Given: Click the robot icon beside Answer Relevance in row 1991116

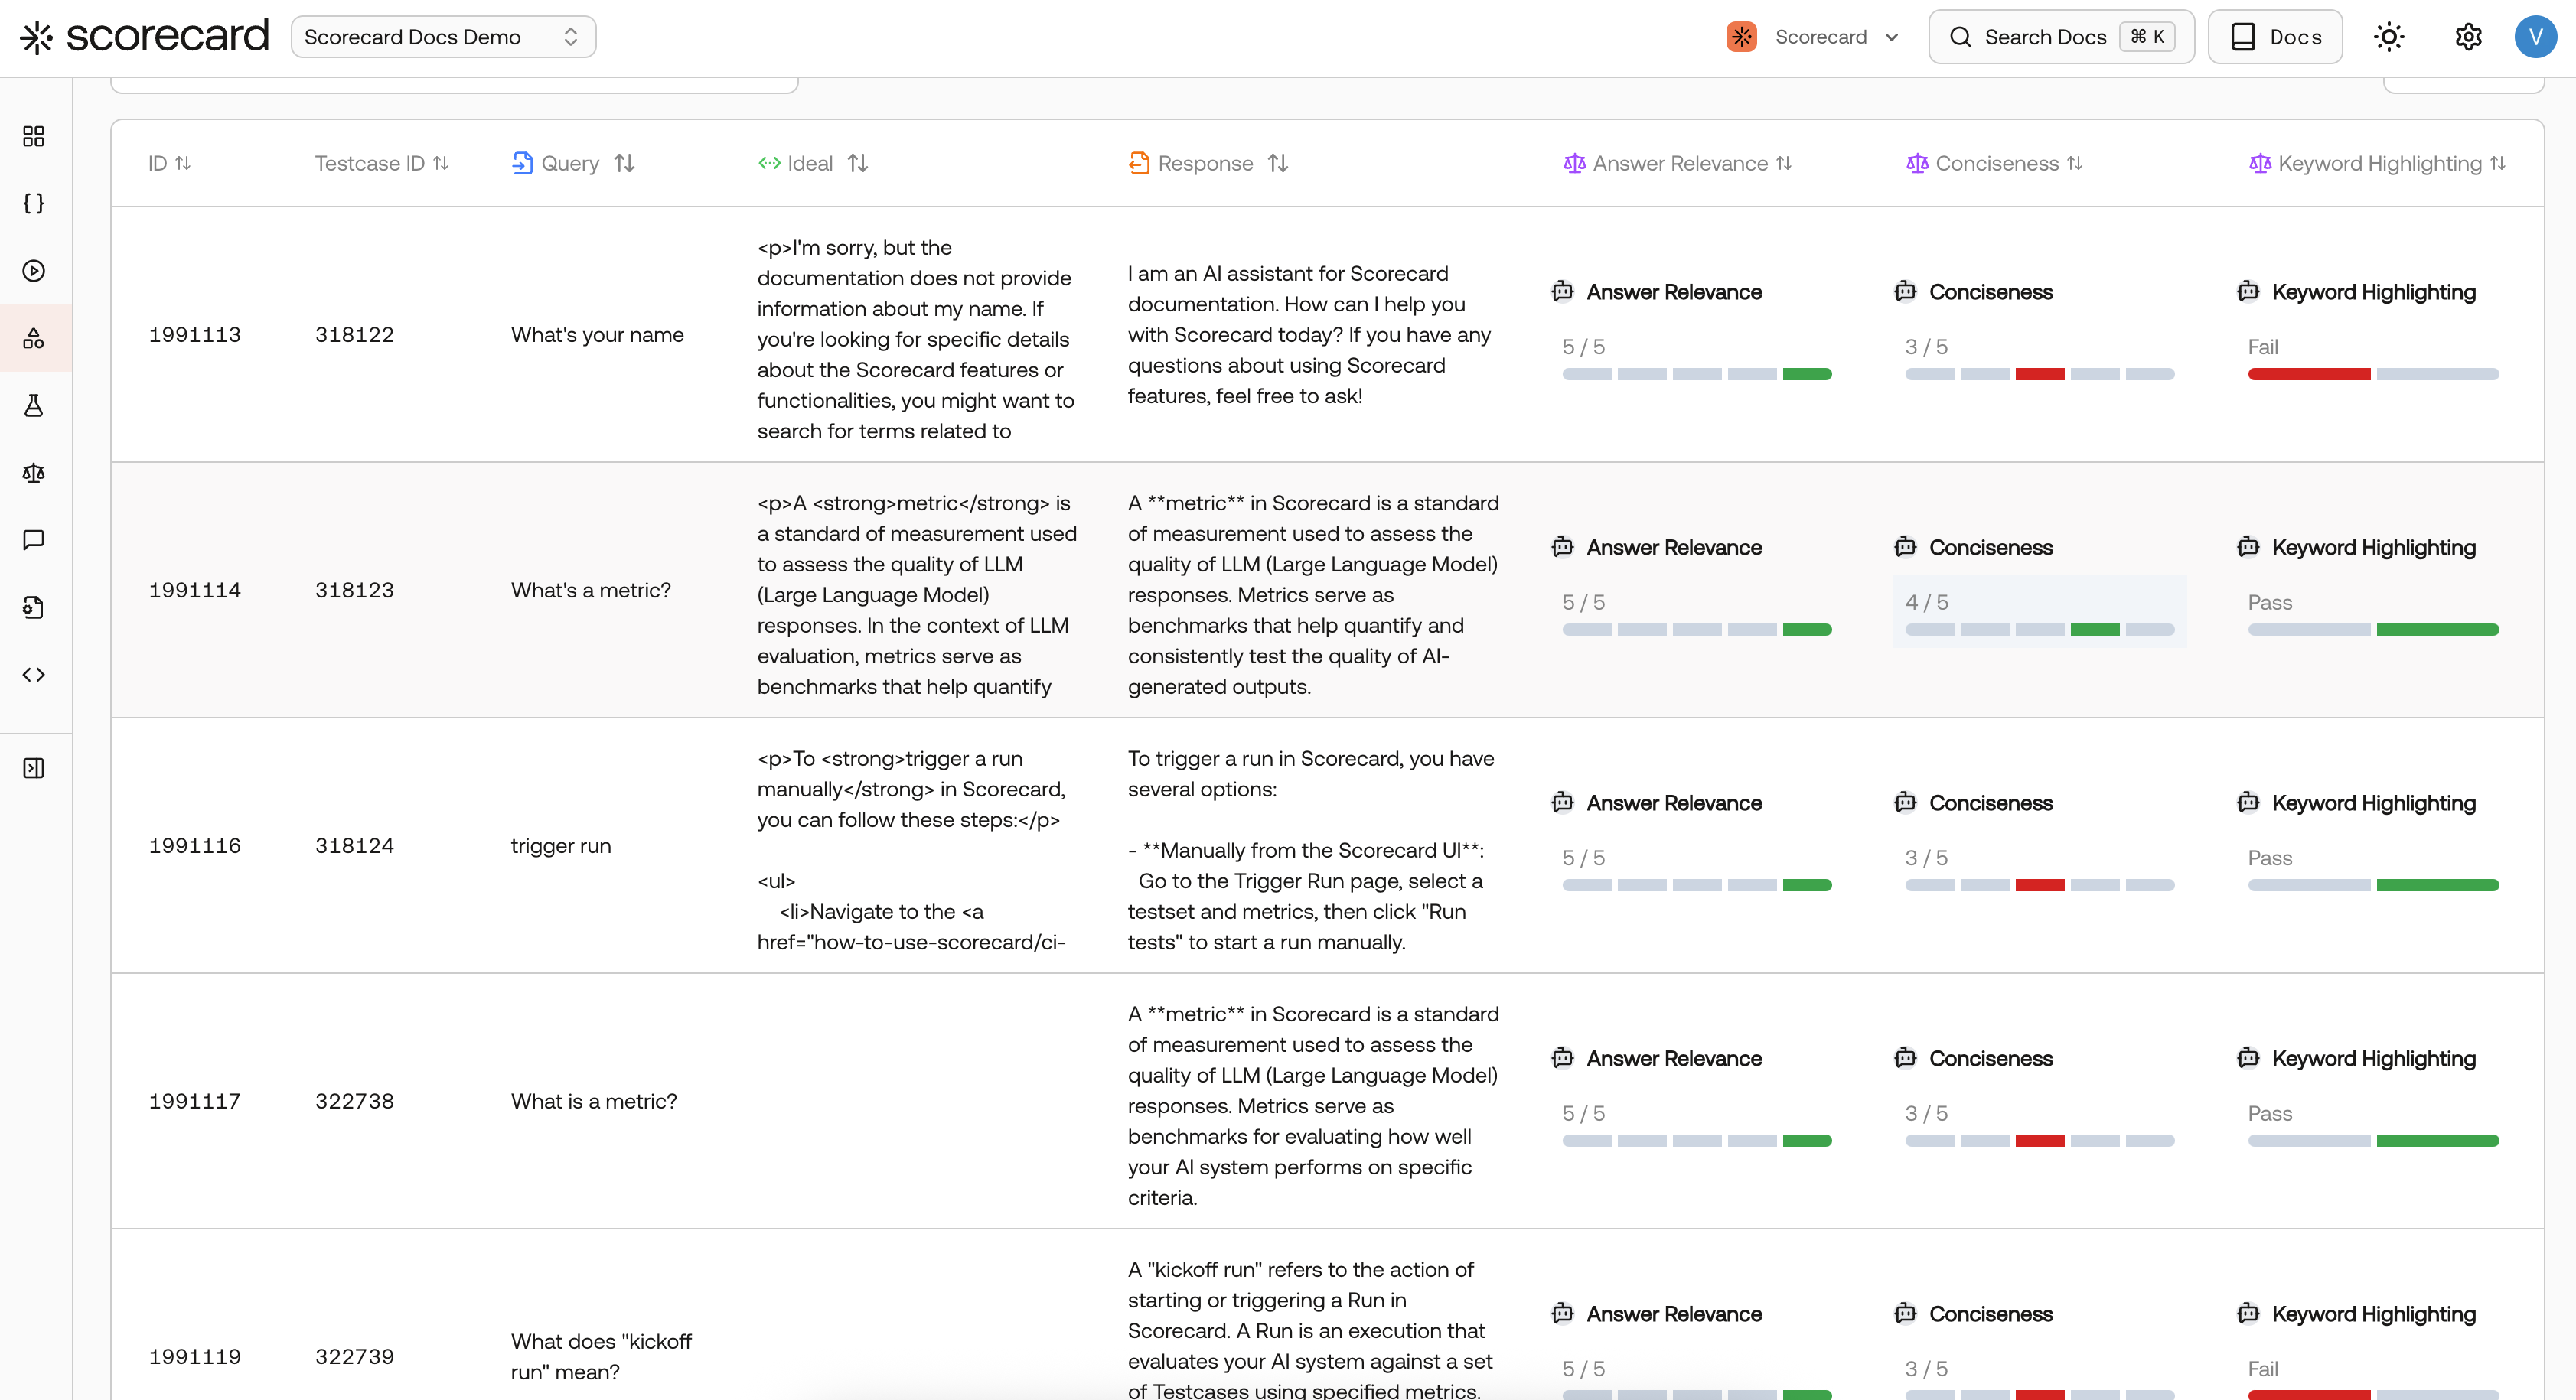Looking at the screenshot, I should coord(1562,802).
